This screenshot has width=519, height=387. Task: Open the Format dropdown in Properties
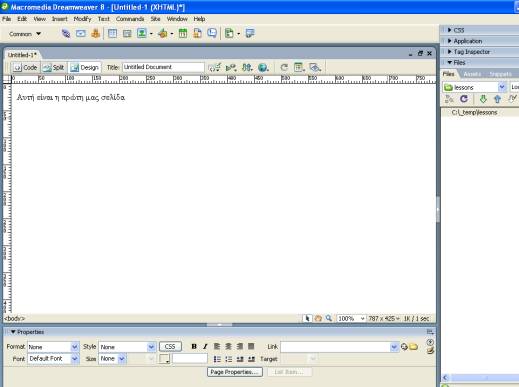(53, 347)
